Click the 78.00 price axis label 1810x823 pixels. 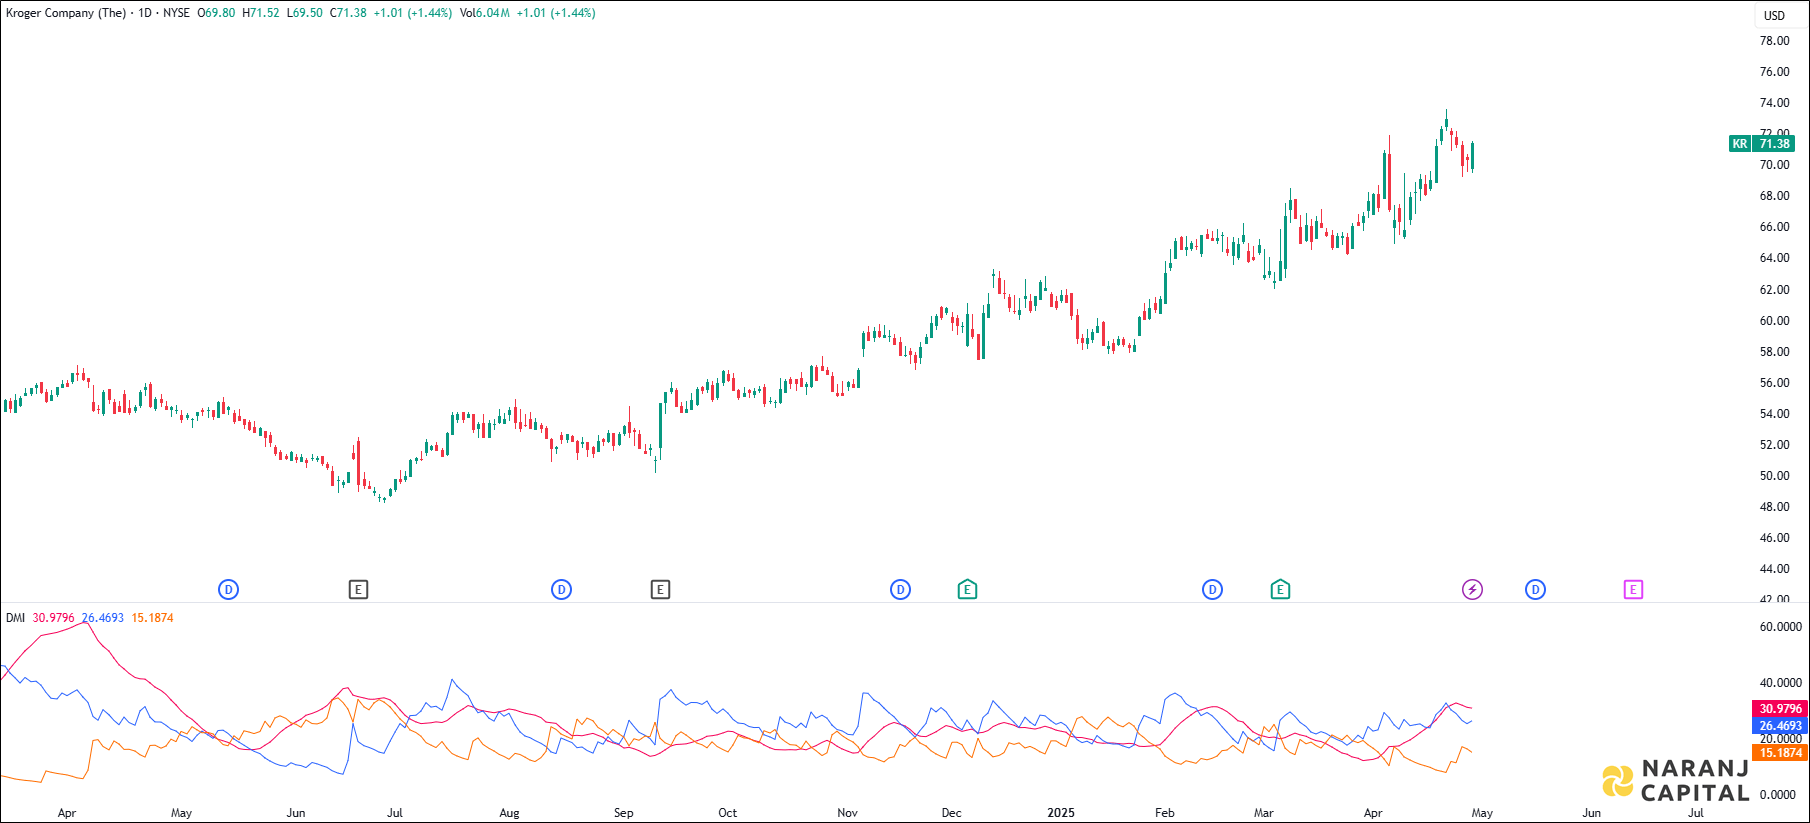pyautogui.click(x=1774, y=41)
